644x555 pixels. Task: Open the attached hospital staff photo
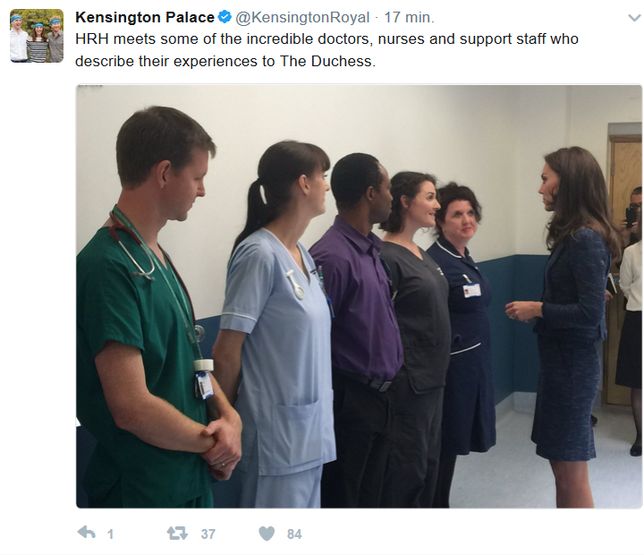[359, 296]
